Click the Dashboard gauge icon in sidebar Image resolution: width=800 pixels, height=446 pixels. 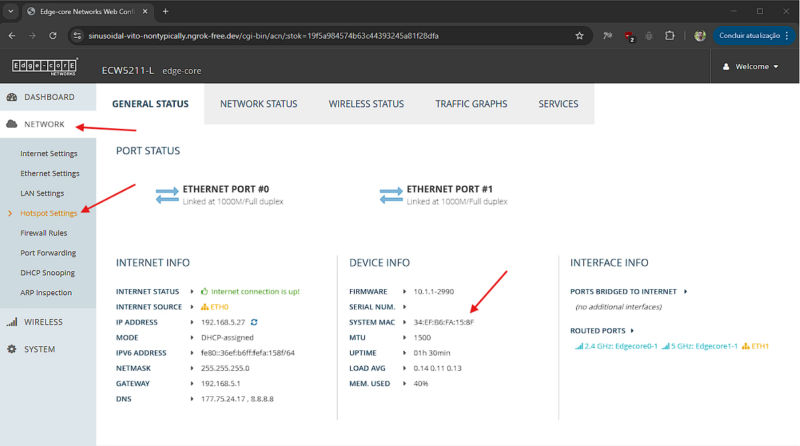coord(12,97)
